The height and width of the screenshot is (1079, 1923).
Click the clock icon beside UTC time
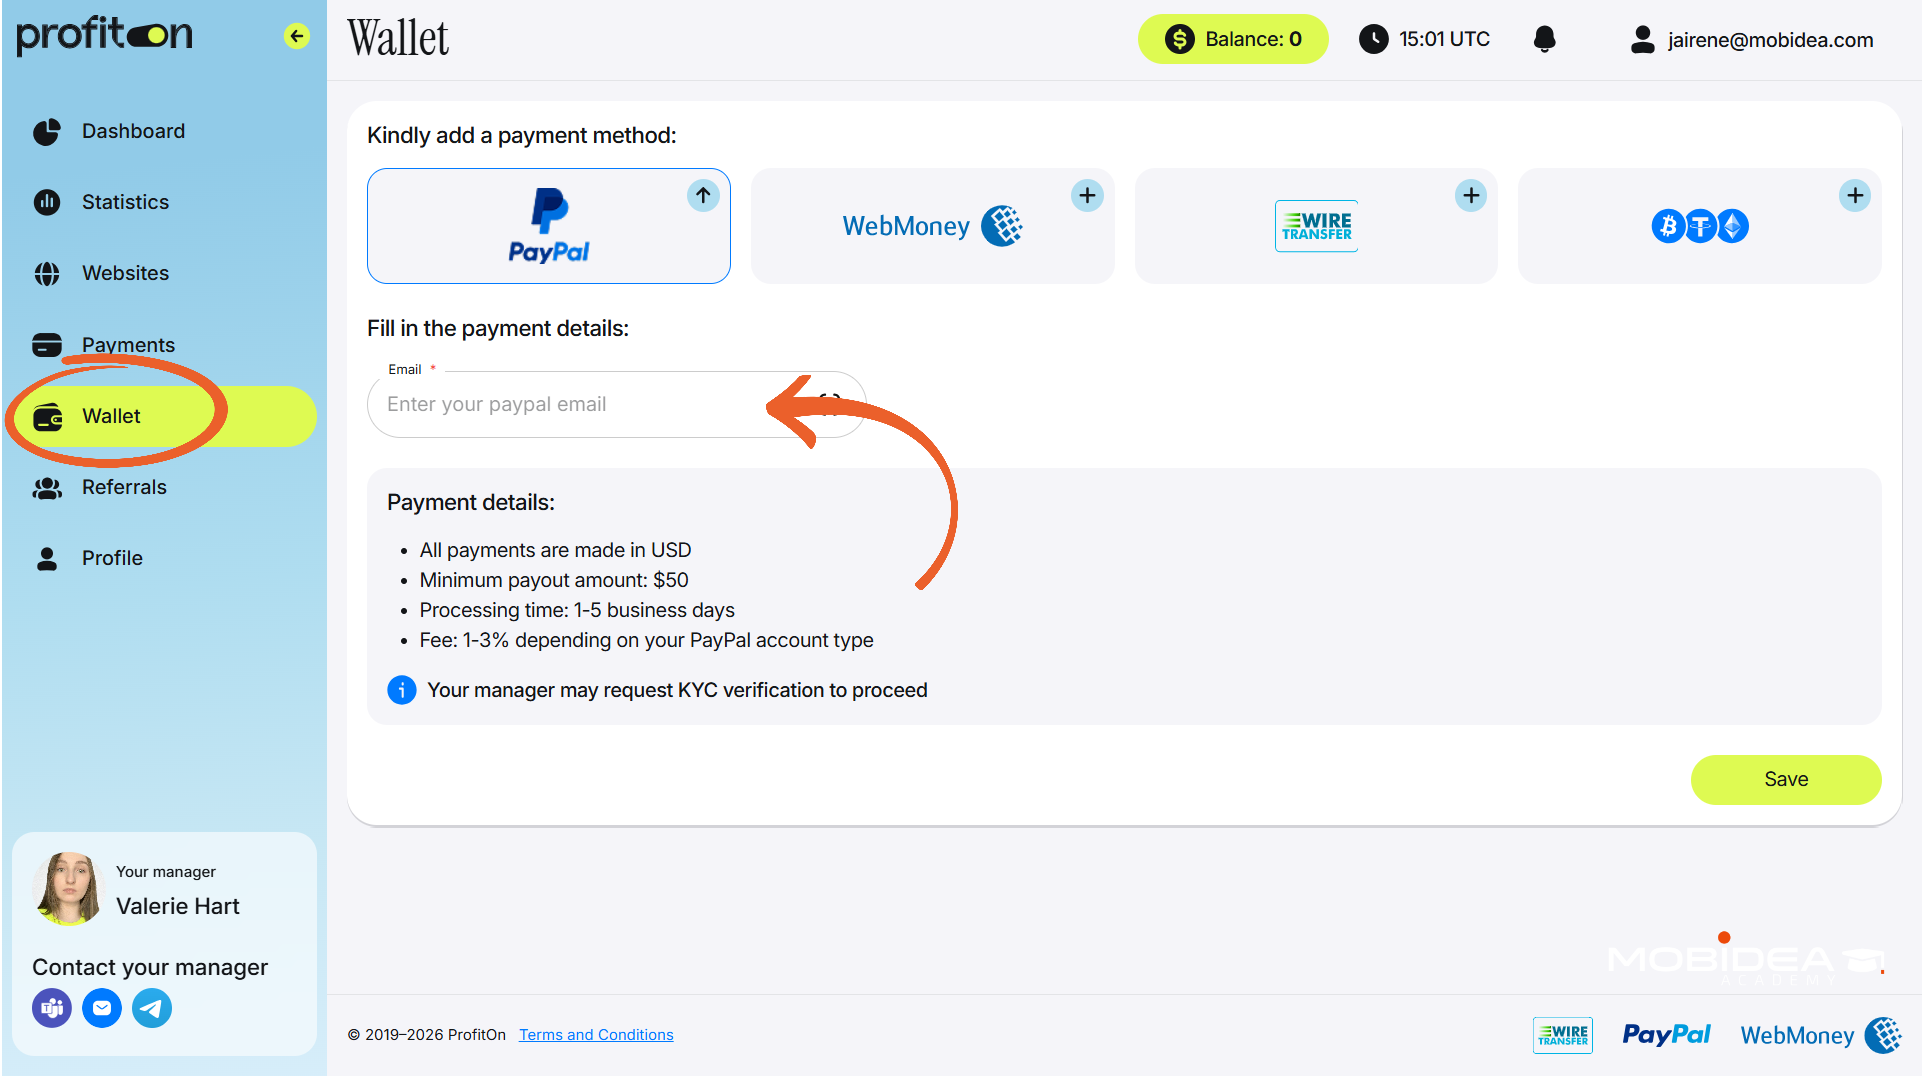1373,39
